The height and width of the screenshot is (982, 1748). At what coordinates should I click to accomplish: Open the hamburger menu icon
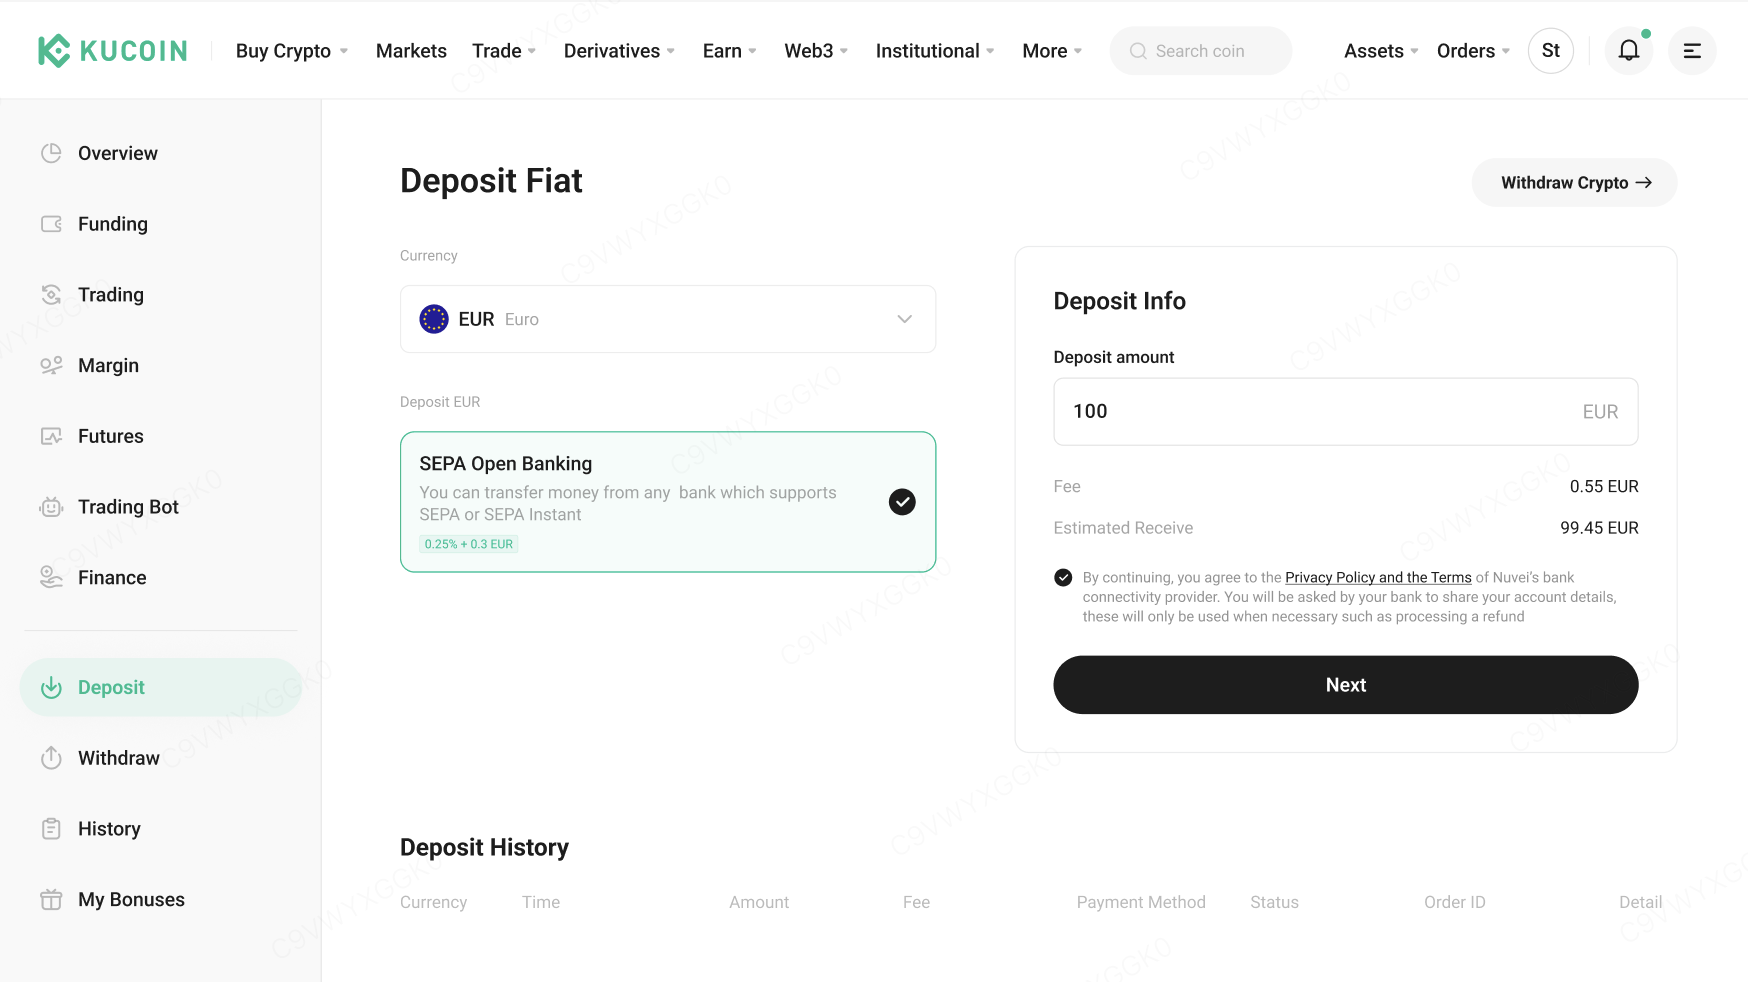[x=1692, y=51]
